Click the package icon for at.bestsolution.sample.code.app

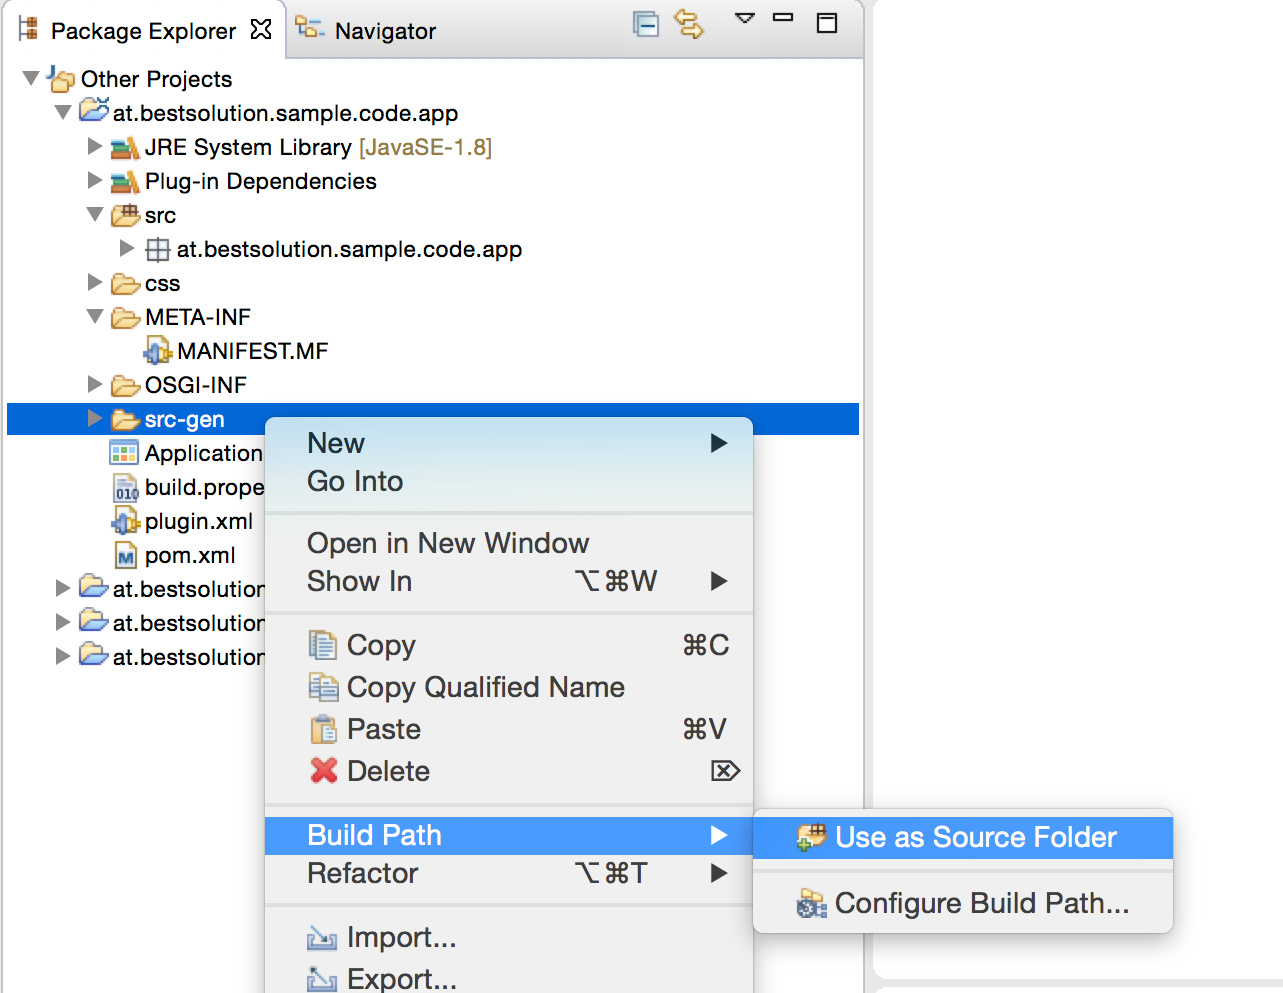(x=158, y=249)
